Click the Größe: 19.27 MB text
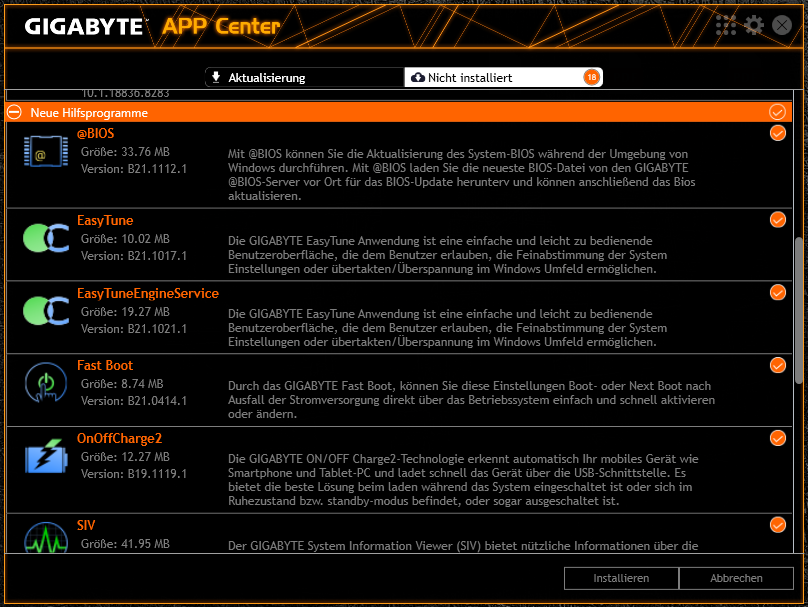Image resolution: width=808 pixels, height=607 pixels. 125,312
